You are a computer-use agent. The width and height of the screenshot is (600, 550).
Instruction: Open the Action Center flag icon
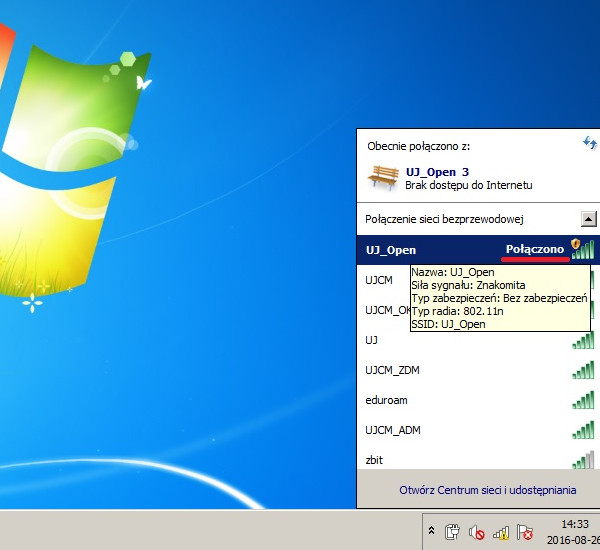524,532
